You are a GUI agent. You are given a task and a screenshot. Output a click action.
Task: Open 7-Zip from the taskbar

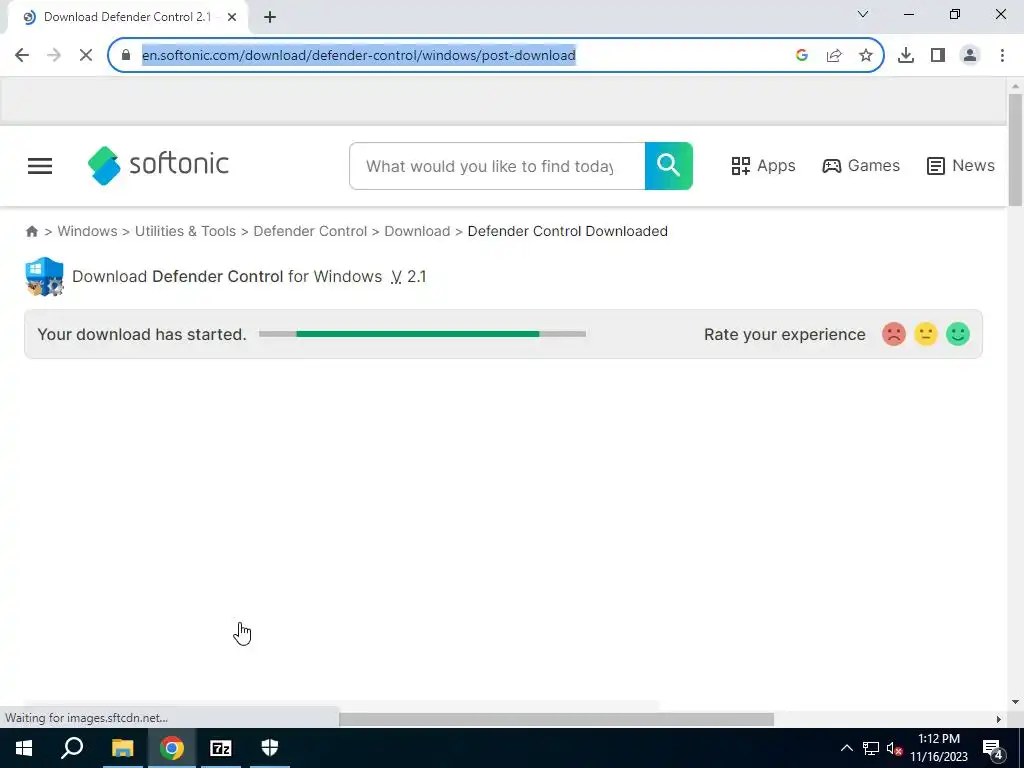point(221,748)
